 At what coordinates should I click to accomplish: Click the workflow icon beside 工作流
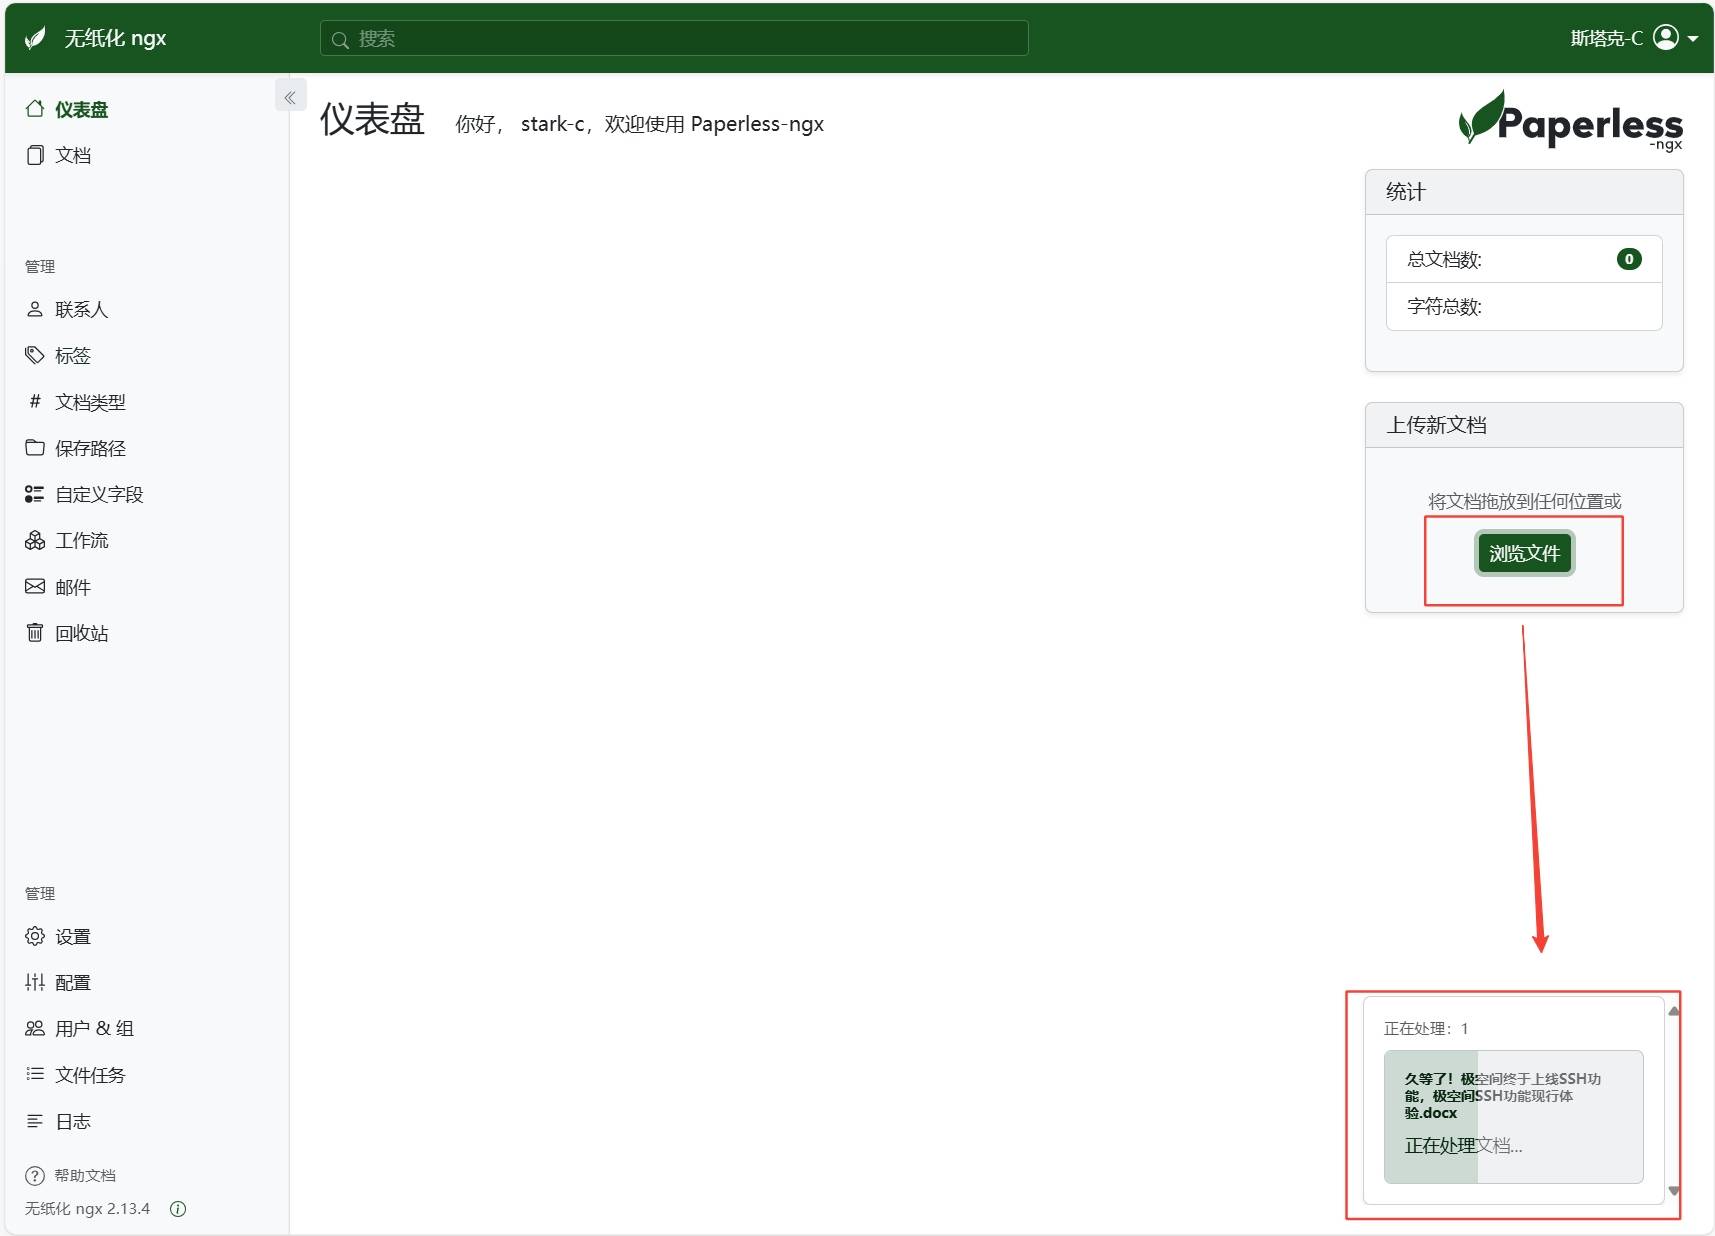pyautogui.click(x=35, y=540)
